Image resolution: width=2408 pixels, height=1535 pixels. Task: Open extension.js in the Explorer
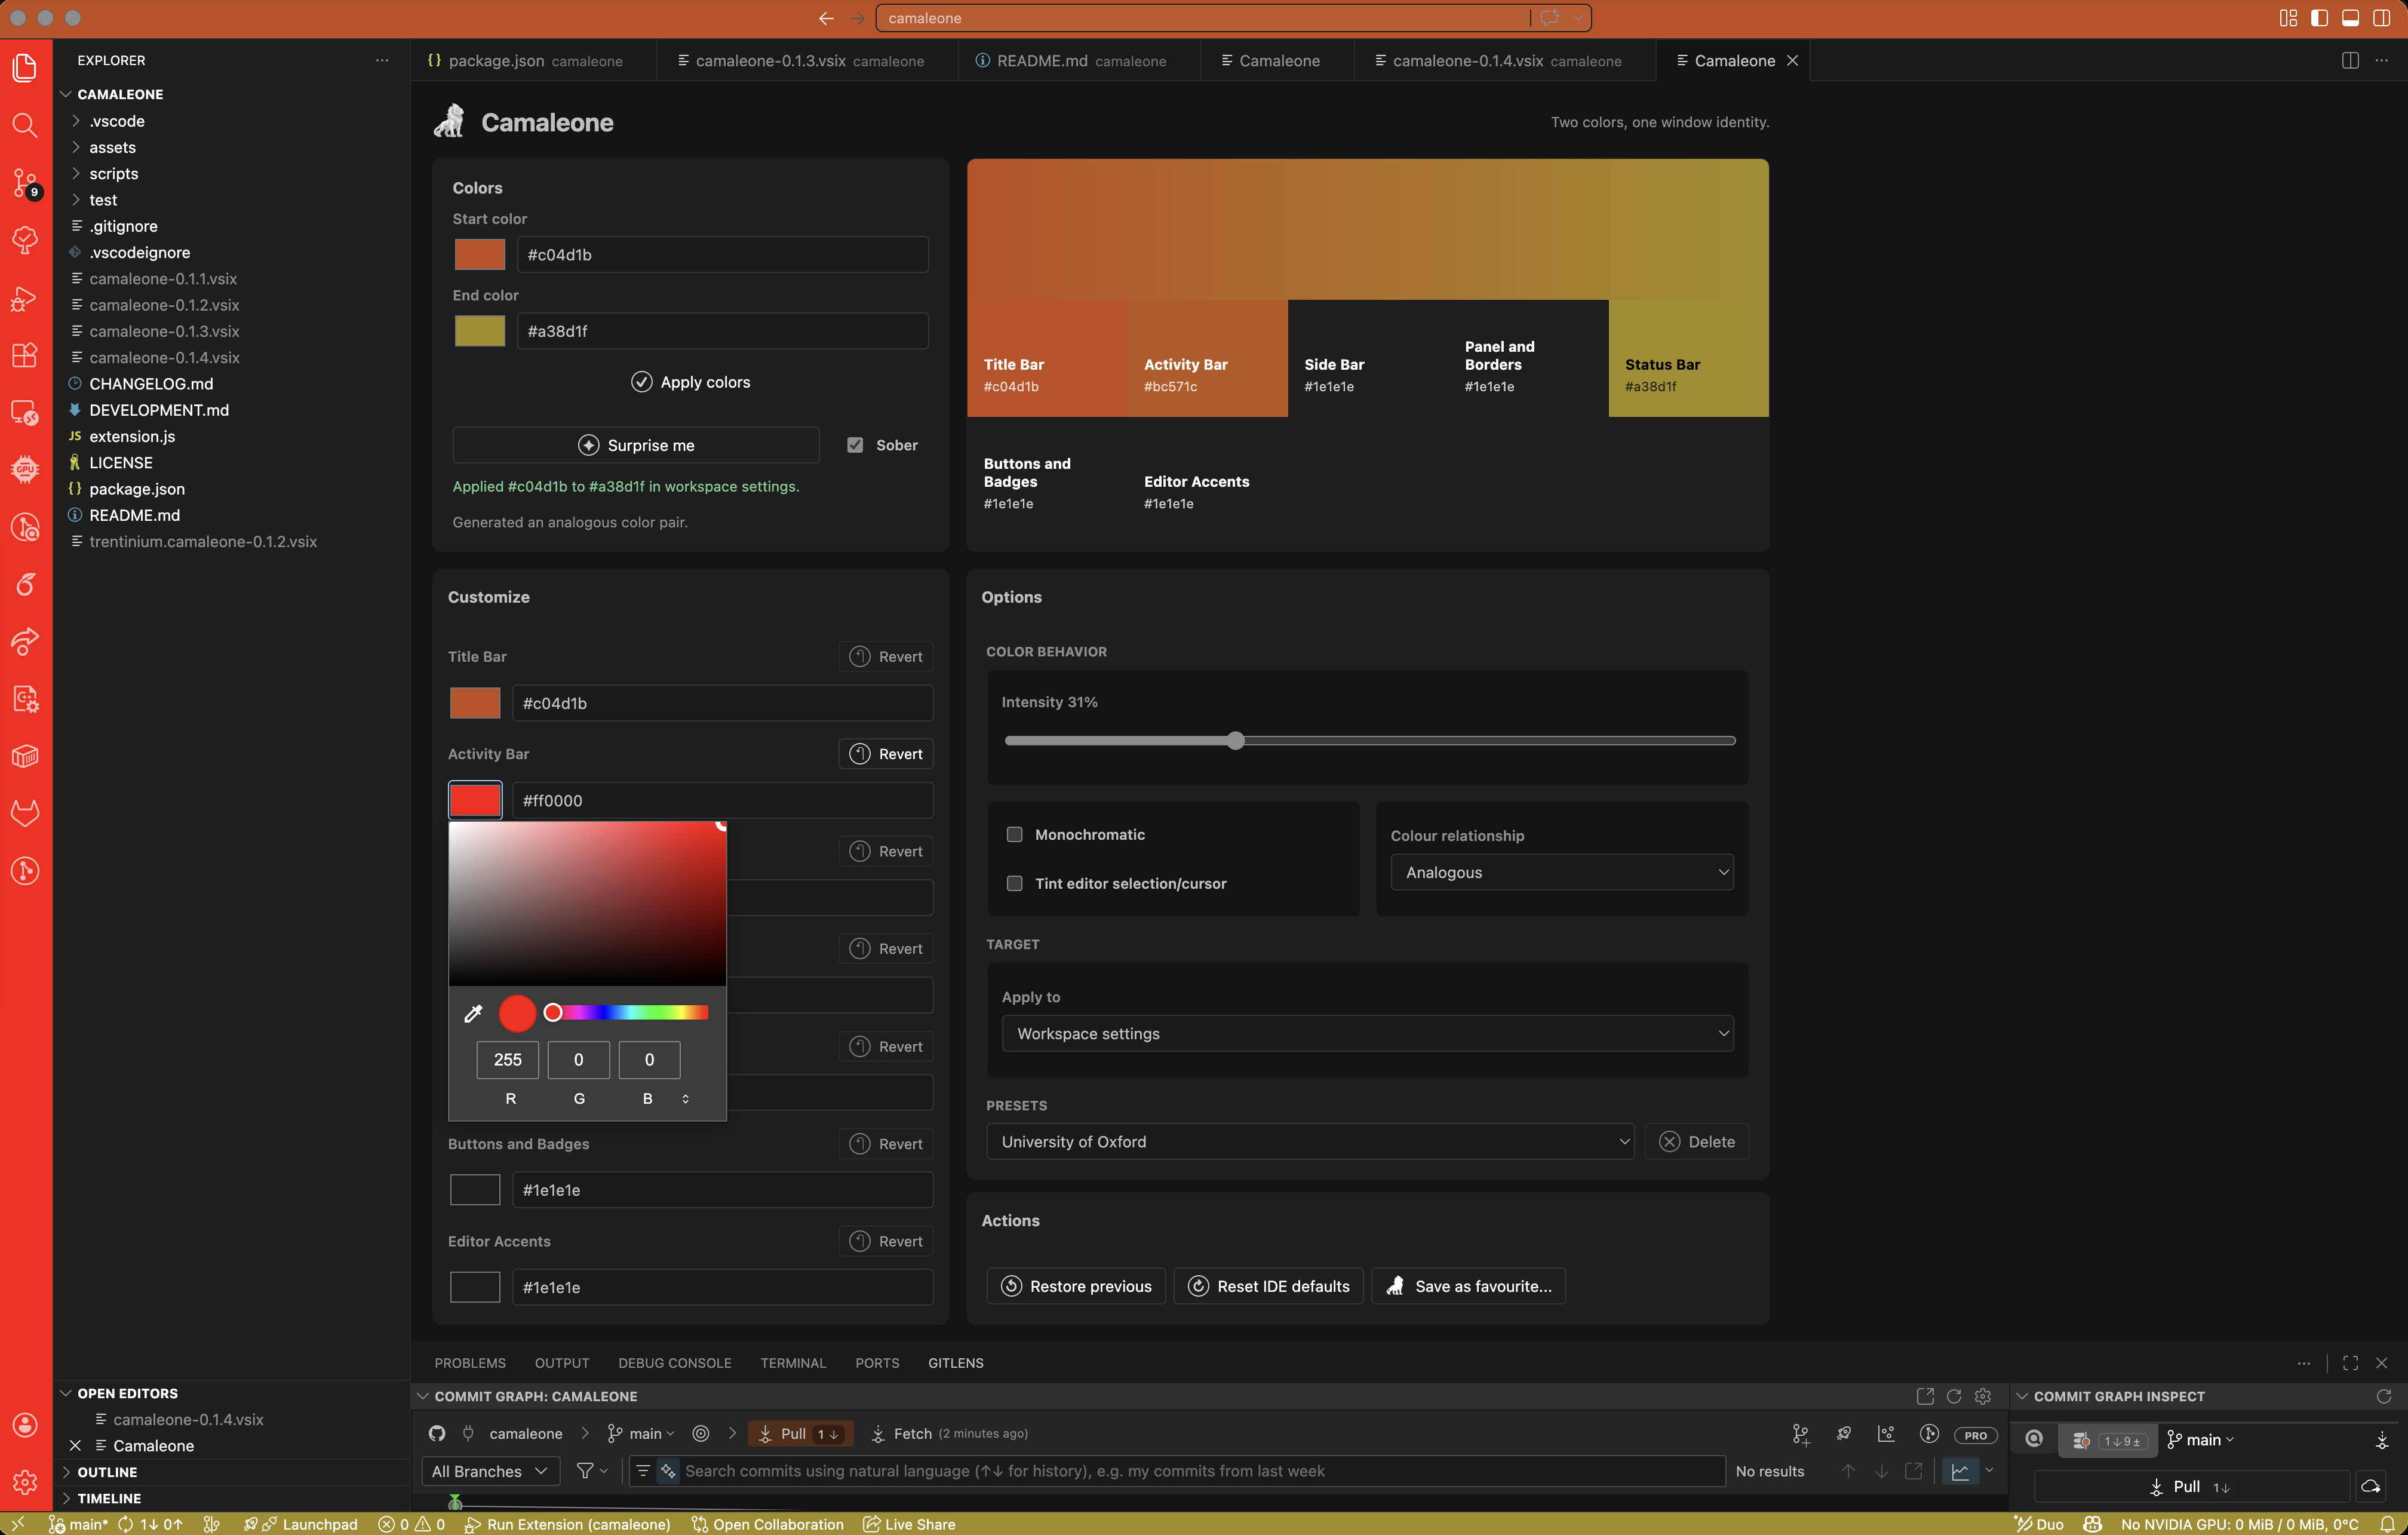[x=132, y=436]
